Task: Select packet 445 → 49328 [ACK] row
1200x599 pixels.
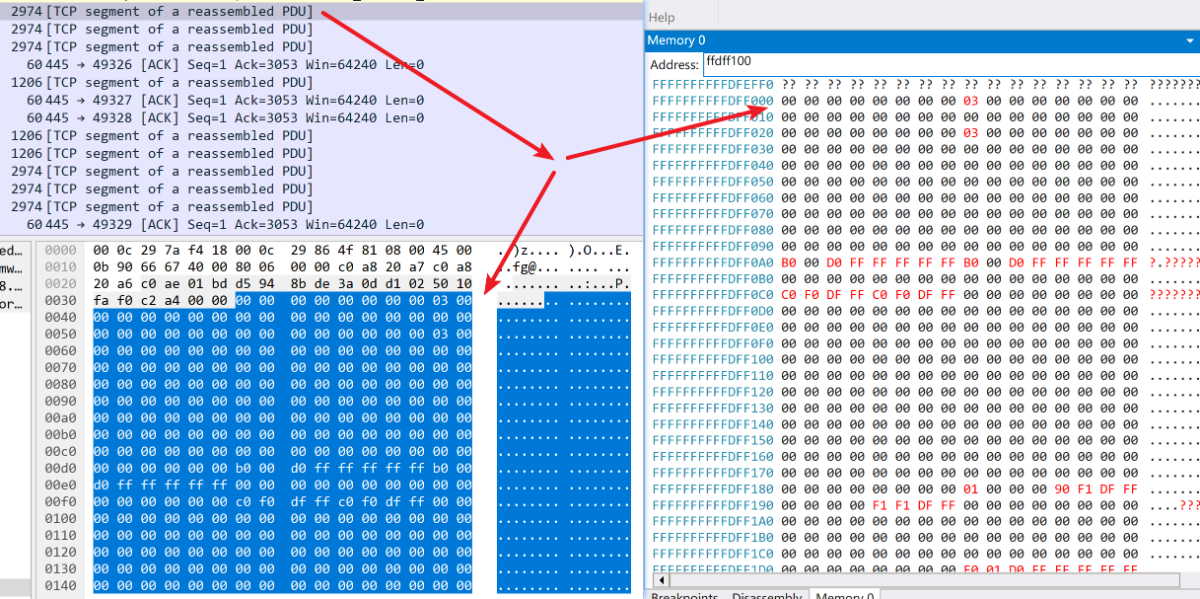Action: (x=320, y=118)
